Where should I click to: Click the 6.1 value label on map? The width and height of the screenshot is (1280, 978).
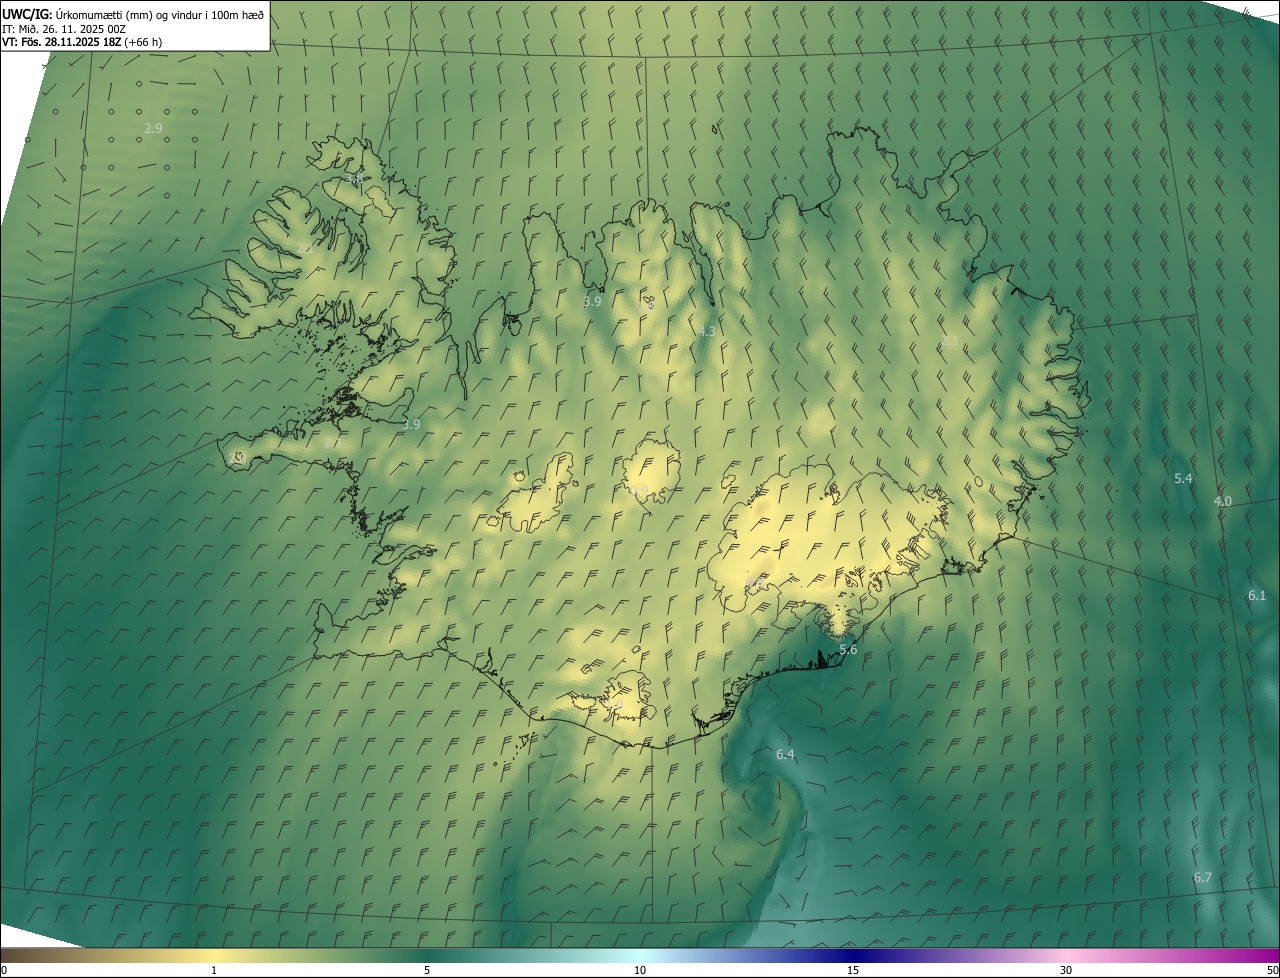1257,596
